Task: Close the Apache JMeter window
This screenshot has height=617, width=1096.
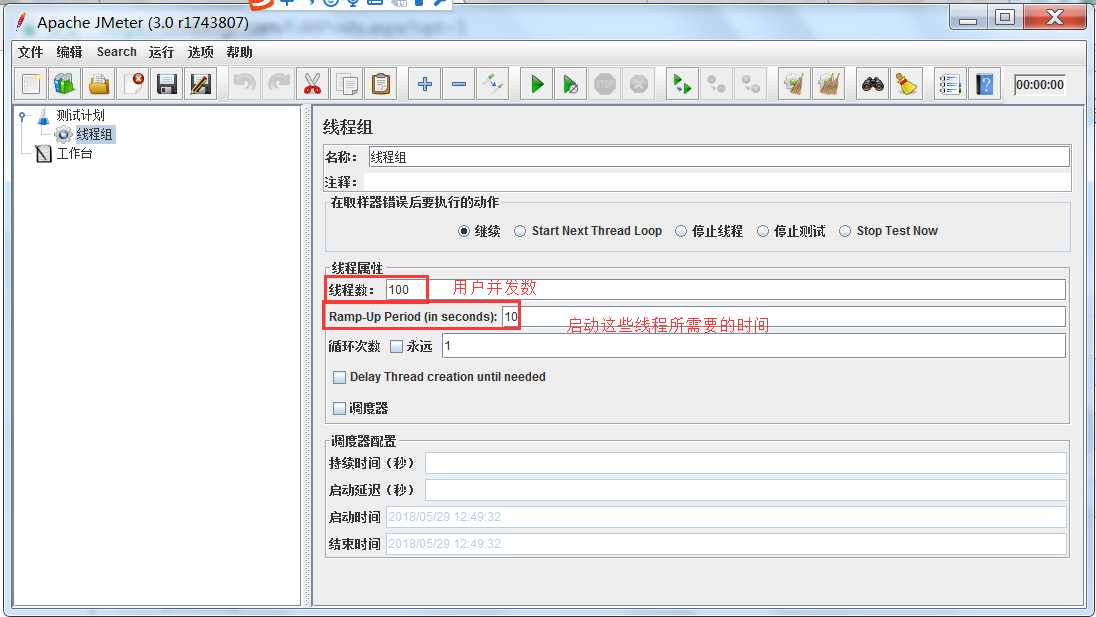Action: tap(1054, 17)
